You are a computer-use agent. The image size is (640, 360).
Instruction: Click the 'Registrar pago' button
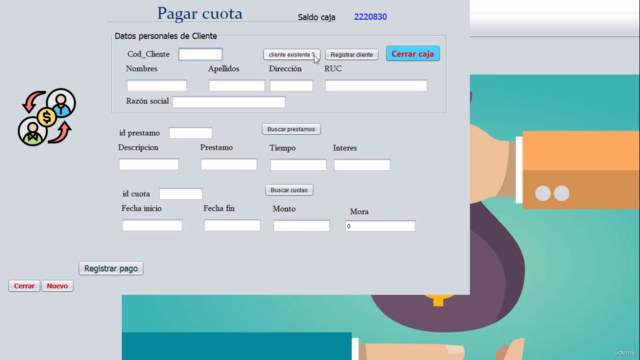click(111, 268)
